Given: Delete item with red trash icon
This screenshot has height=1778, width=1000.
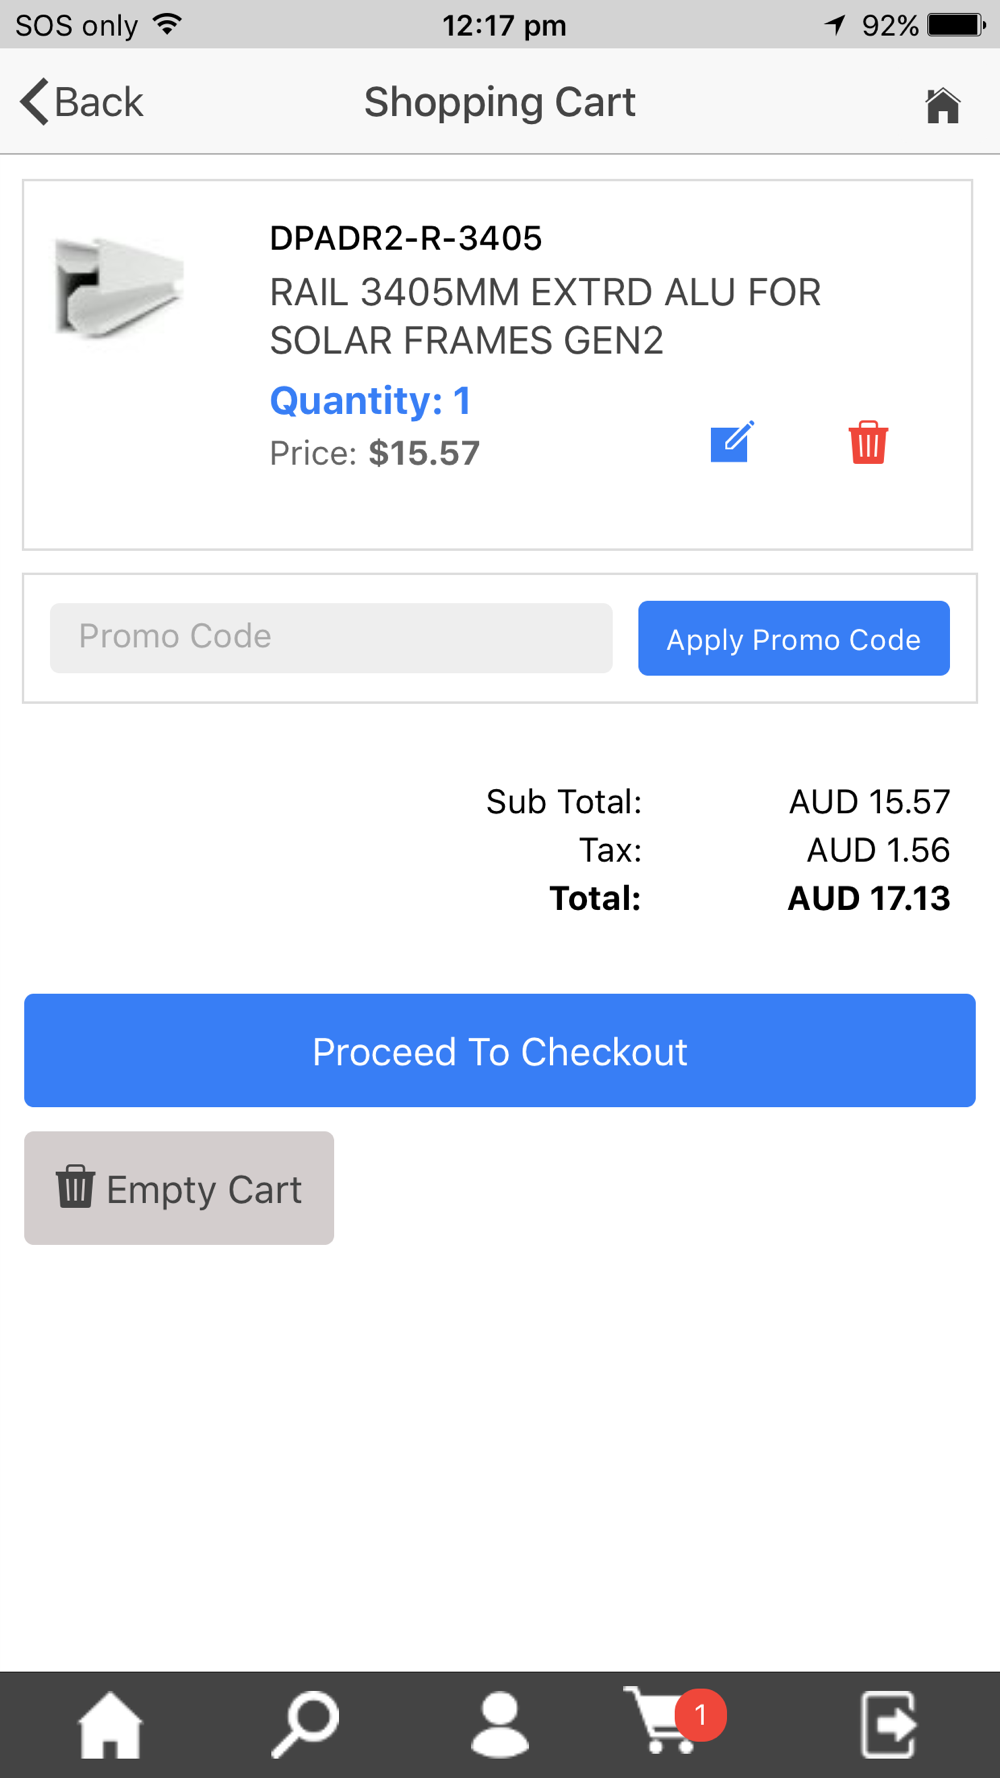Looking at the screenshot, I should [x=868, y=442].
